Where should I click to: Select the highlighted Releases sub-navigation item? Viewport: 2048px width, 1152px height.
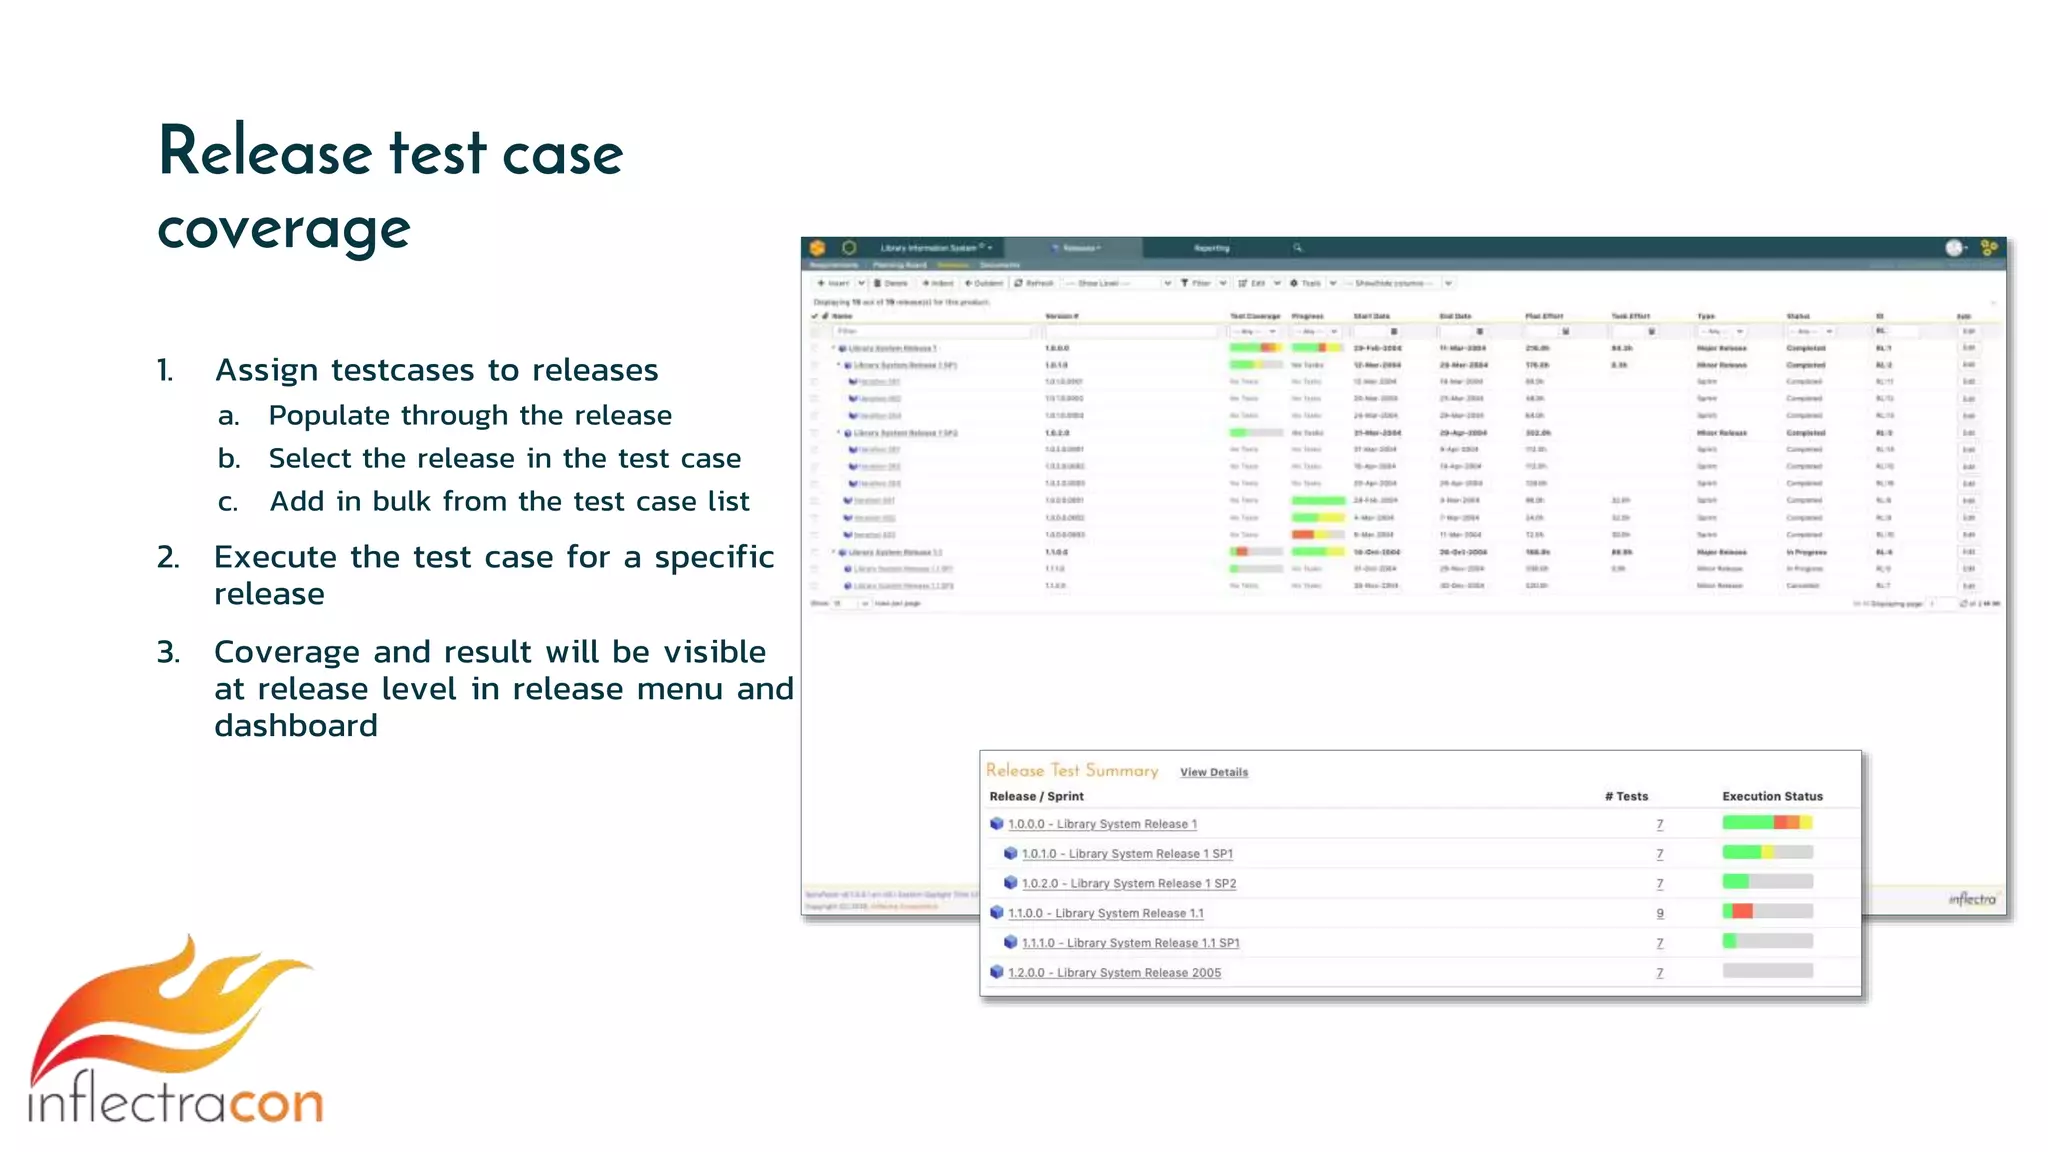click(953, 265)
